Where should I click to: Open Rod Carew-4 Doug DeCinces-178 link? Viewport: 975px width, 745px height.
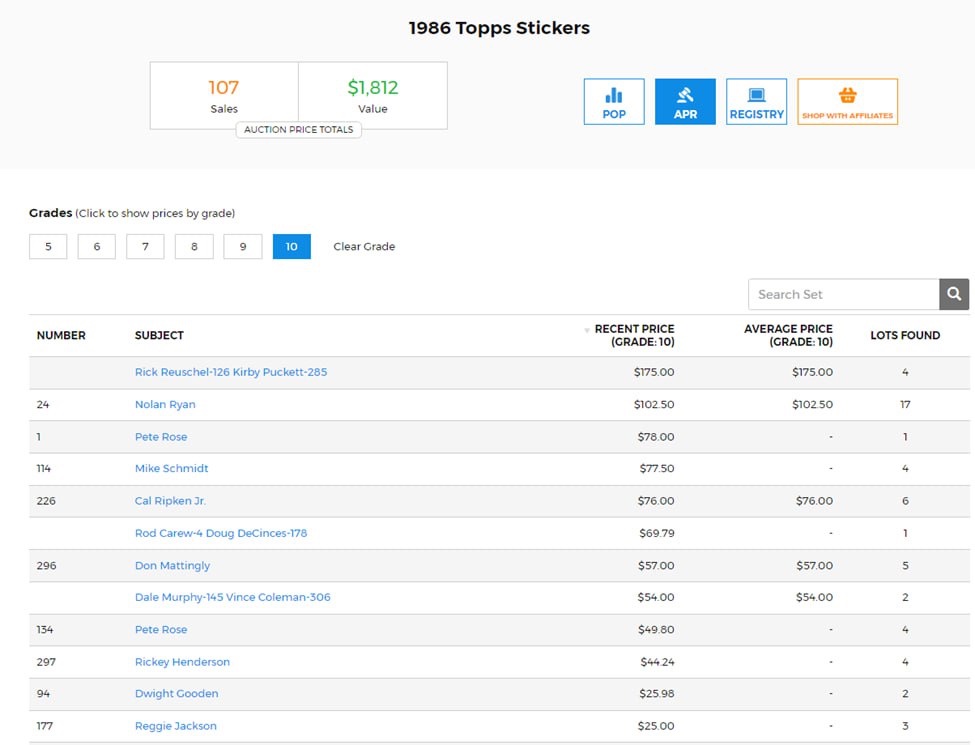221,533
